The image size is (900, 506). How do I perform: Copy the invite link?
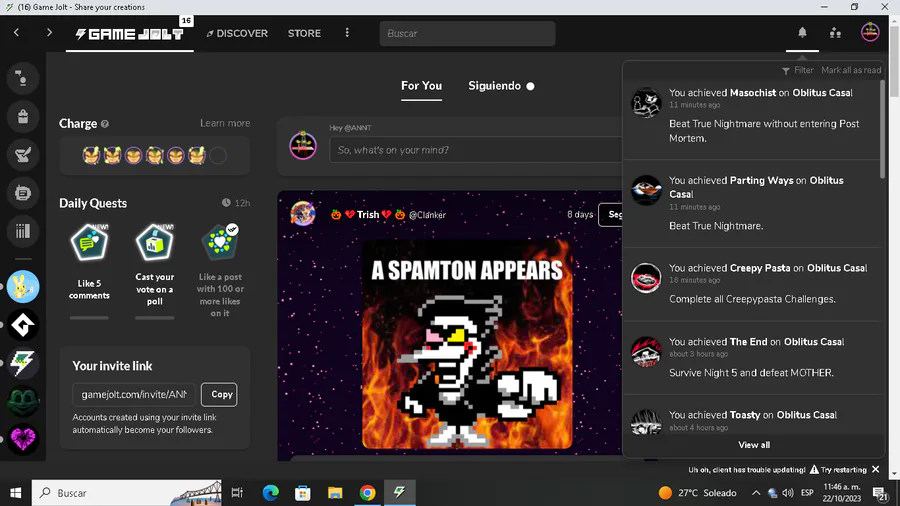click(x=219, y=394)
